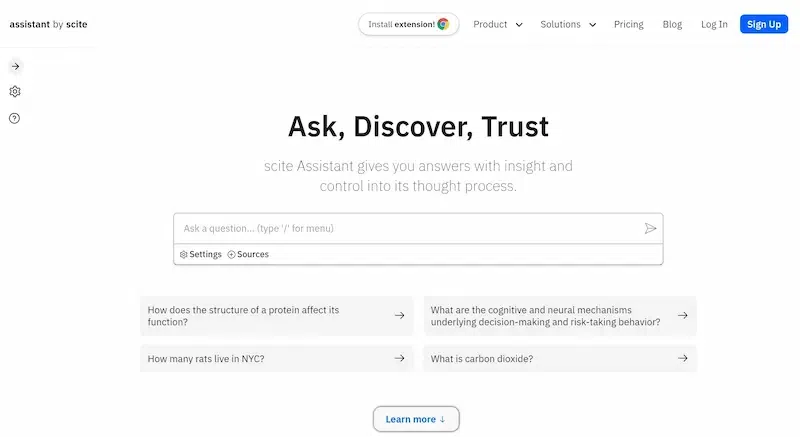Viewport: 800px width, 437px height.
Task: Click the Learn more button
Action: pos(416,419)
